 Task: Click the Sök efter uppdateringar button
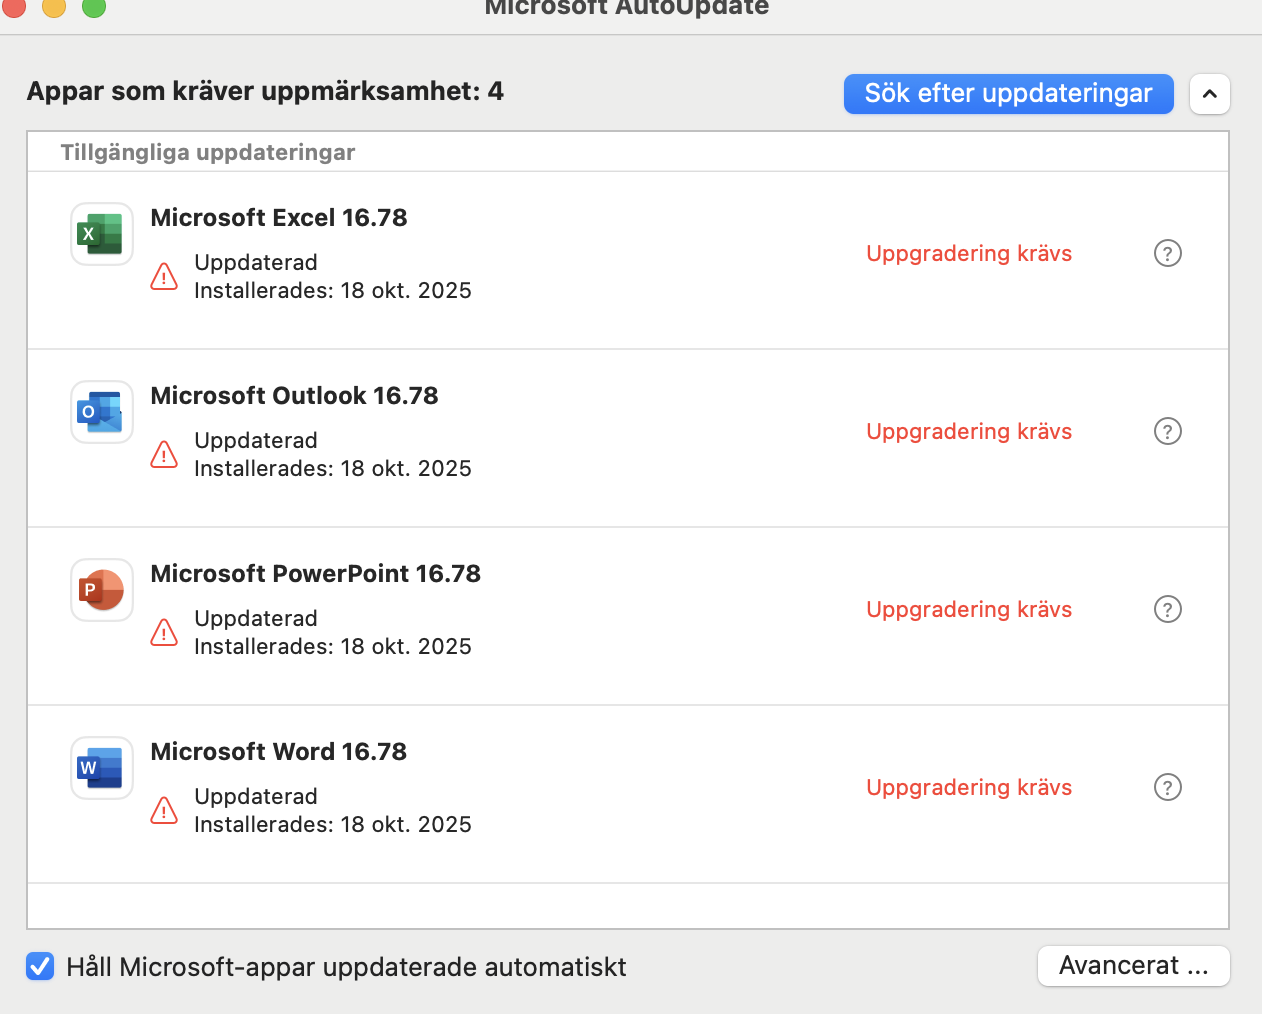point(1008,94)
